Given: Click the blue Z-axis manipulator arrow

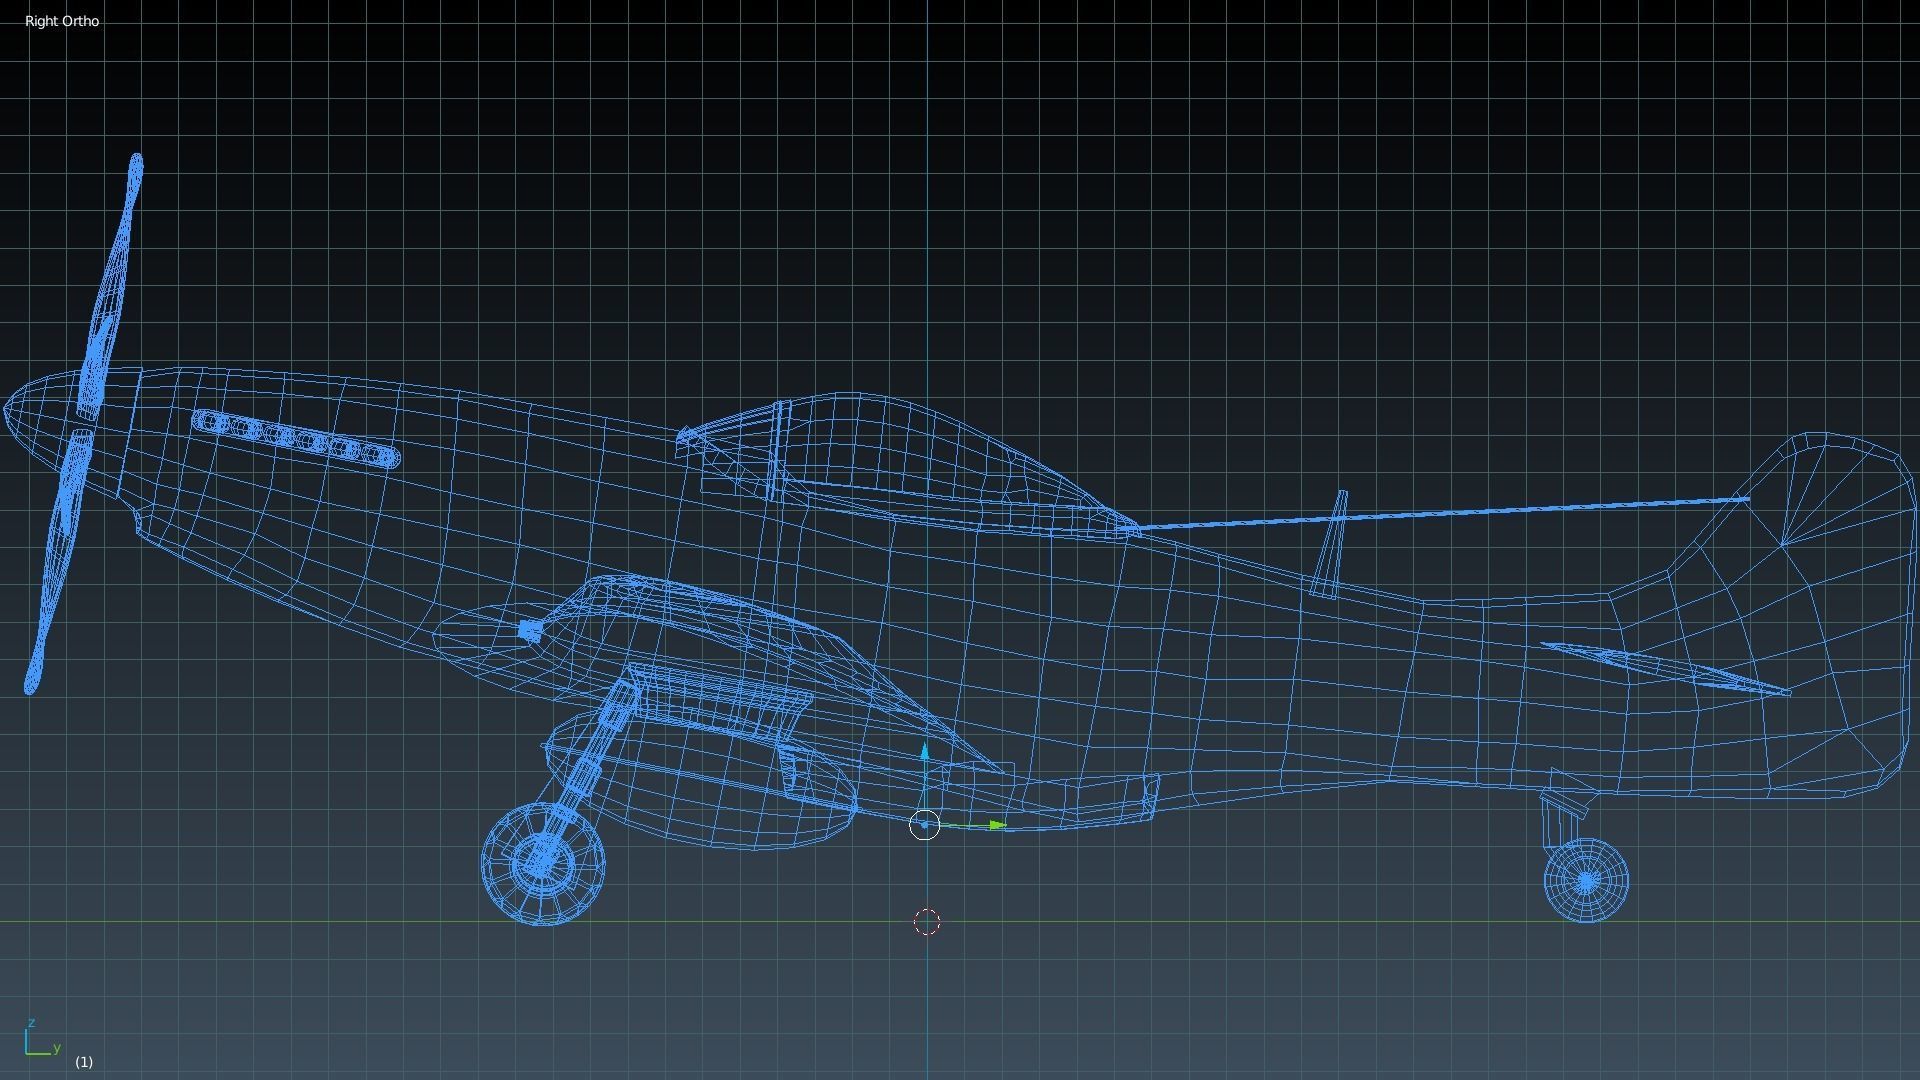Looking at the screenshot, I should pos(925,753).
